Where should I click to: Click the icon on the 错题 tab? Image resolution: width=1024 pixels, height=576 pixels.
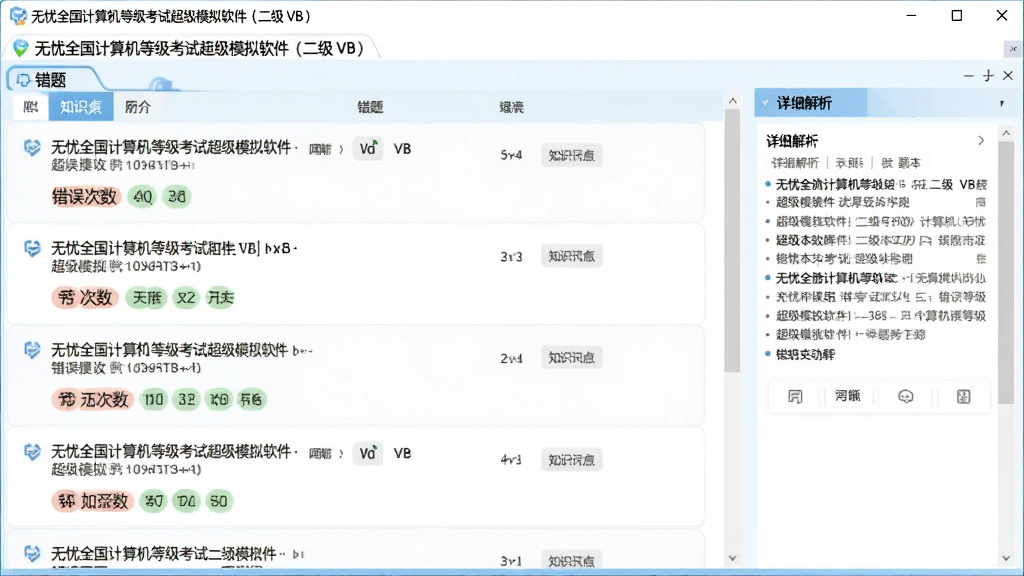coord(24,80)
